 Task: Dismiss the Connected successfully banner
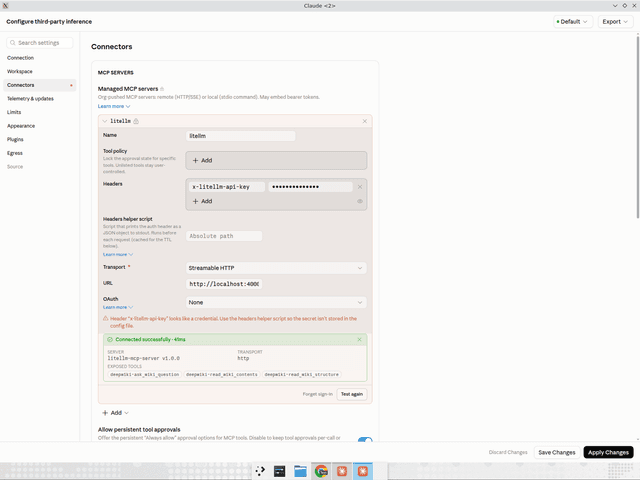point(359,340)
